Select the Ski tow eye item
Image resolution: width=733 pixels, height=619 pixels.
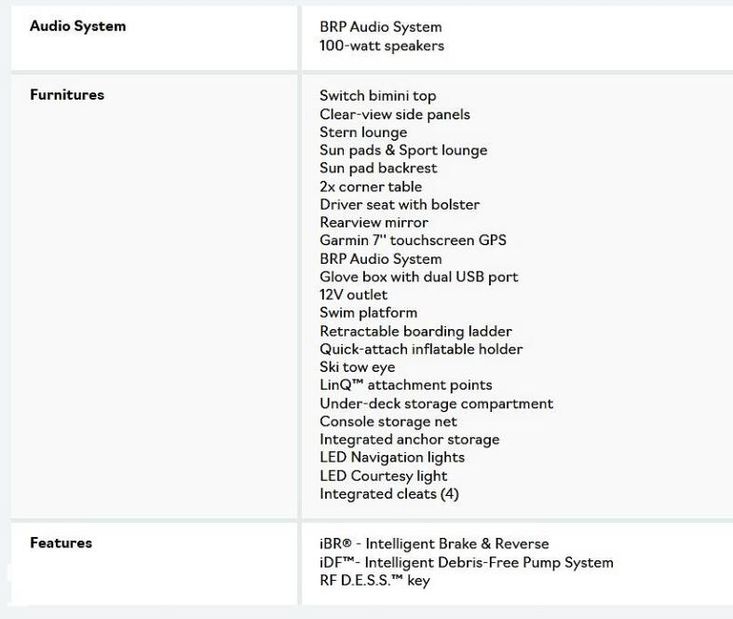click(x=357, y=367)
